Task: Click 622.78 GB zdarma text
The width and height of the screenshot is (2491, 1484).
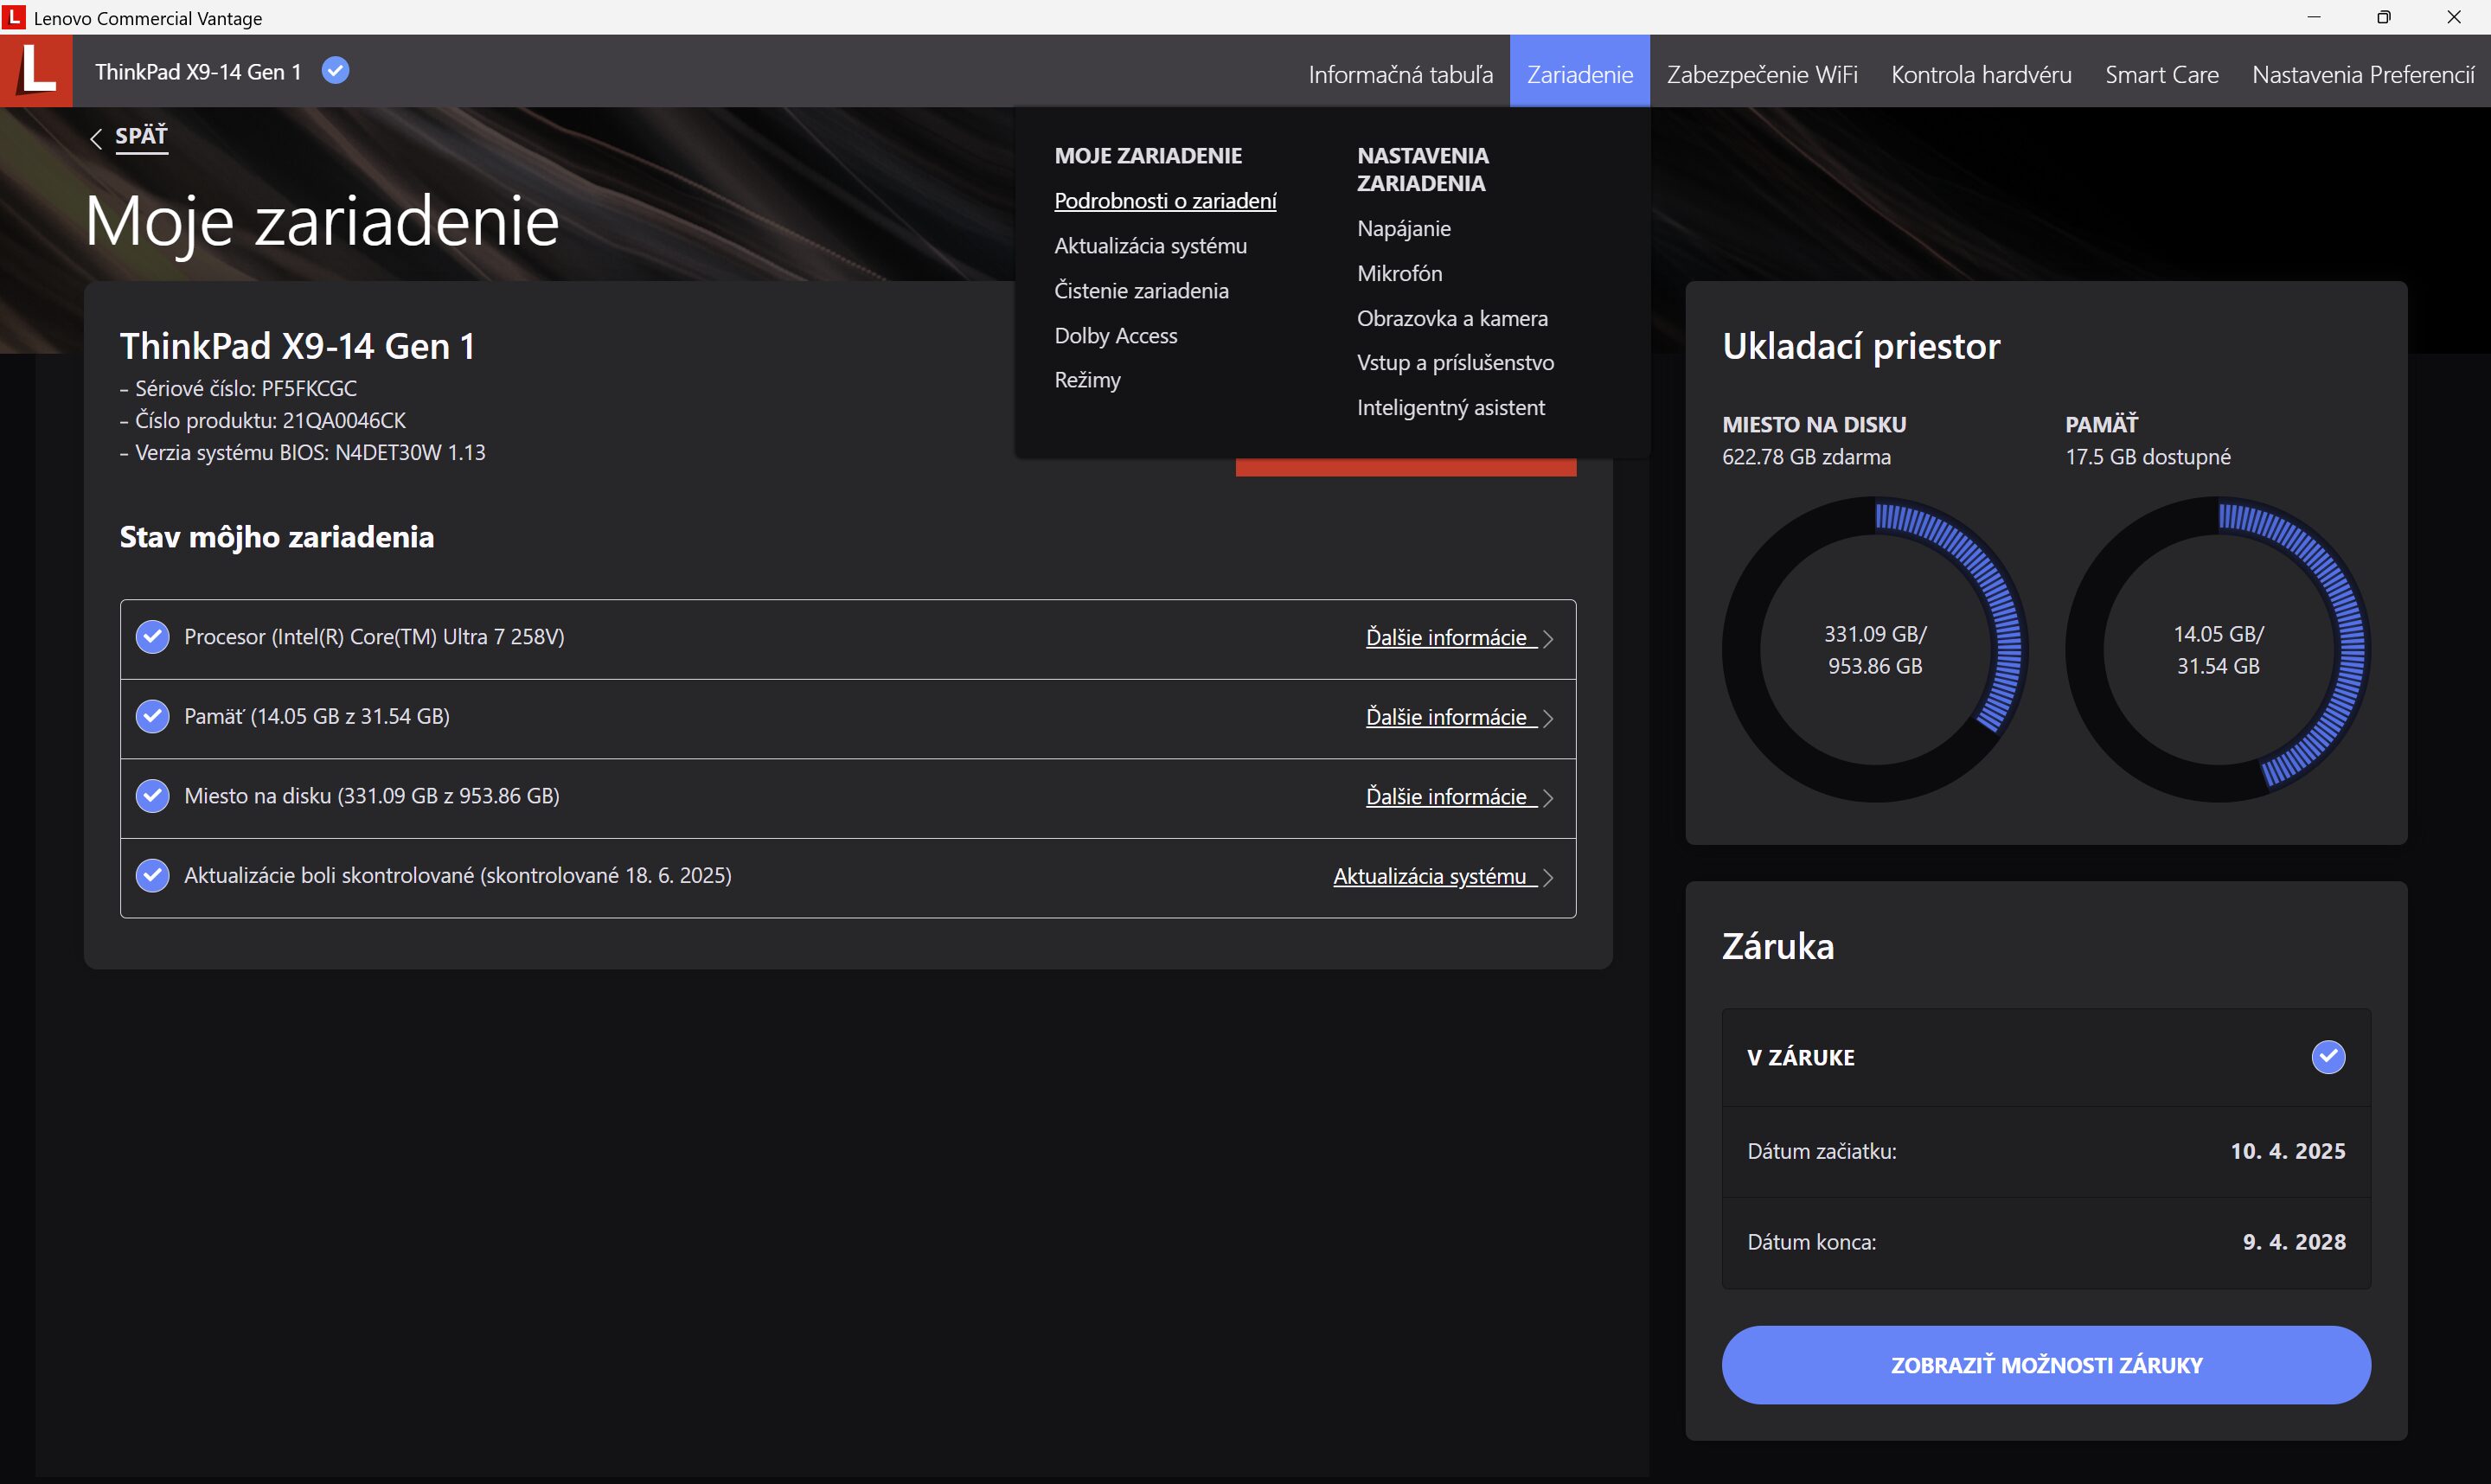Action: coord(1806,457)
